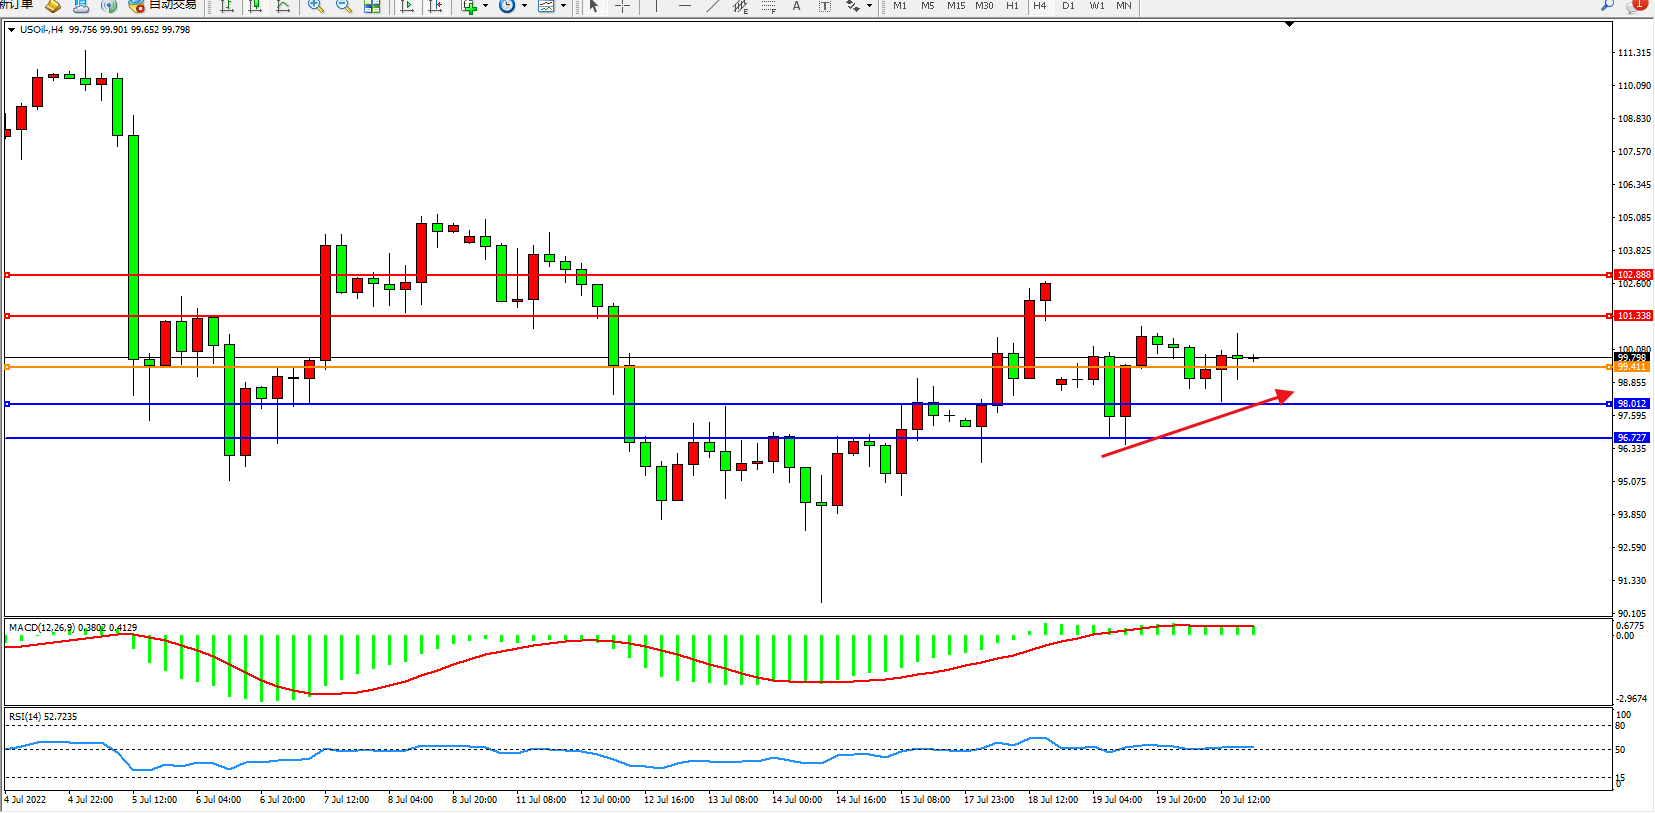Click the Zoom Out magnifier icon
This screenshot has height=813, width=1655.
[x=343, y=6]
